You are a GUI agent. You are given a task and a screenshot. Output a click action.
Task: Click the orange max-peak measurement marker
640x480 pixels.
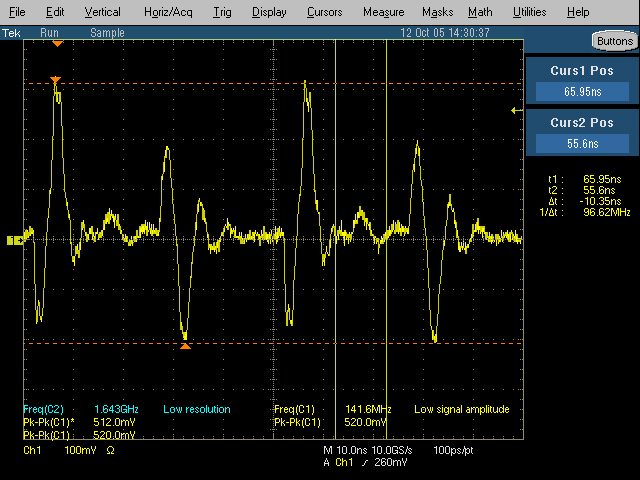(56, 80)
